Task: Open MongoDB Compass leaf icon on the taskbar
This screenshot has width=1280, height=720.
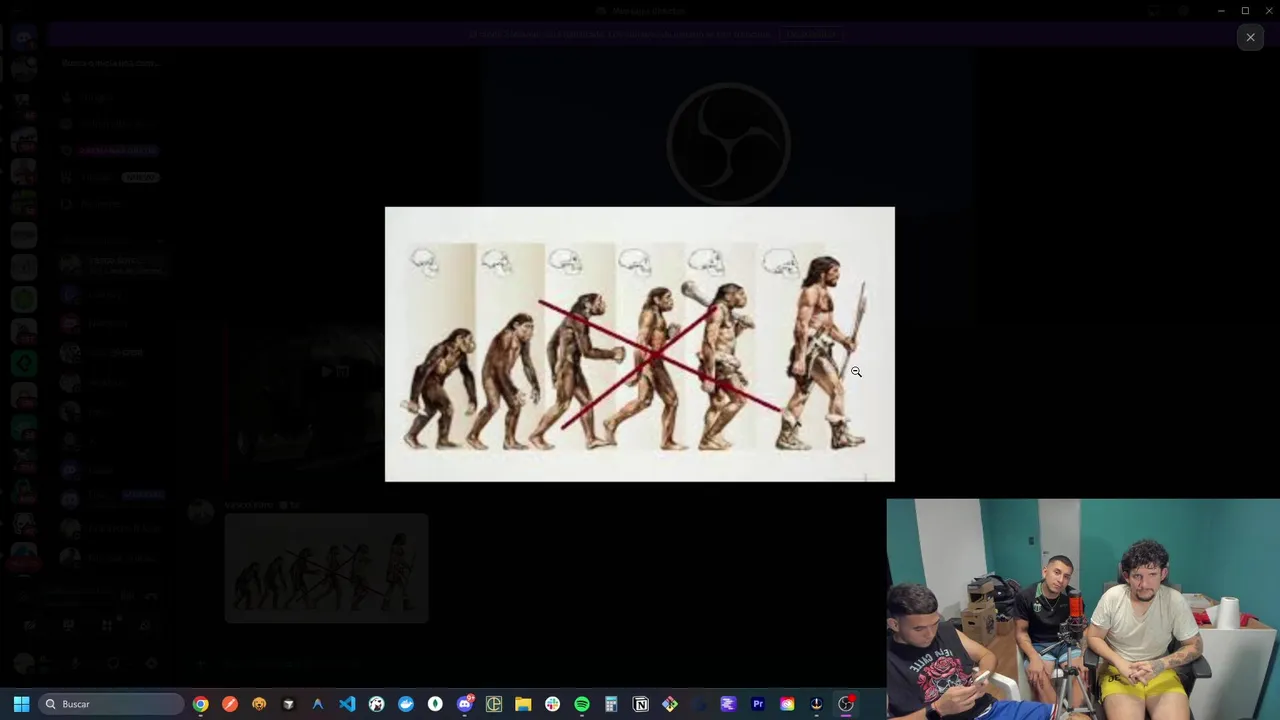Action: 435,704
